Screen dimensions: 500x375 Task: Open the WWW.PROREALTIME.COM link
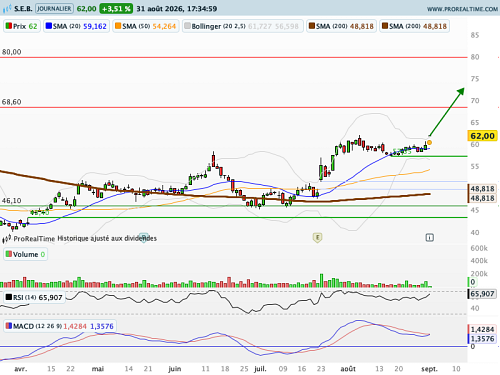(x=462, y=9)
